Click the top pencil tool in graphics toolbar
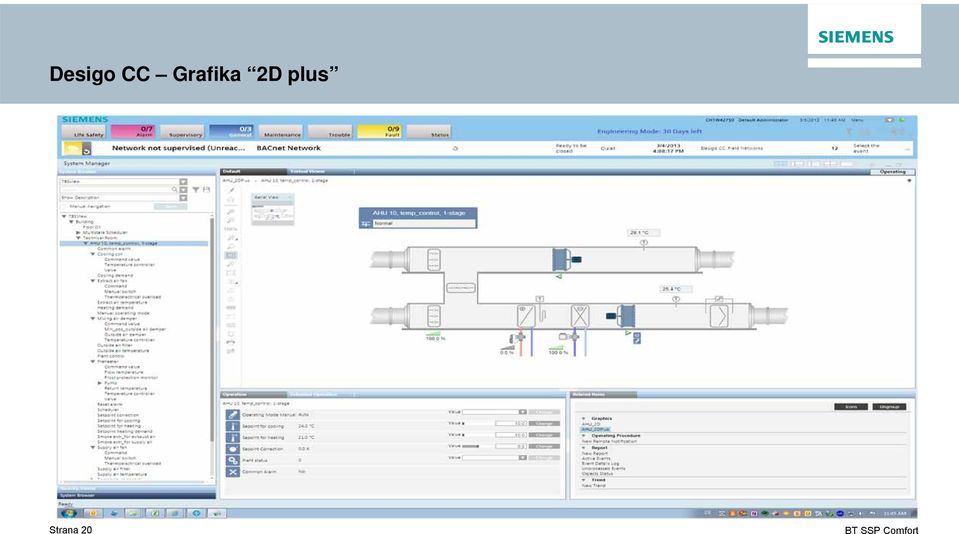959x534 pixels. click(x=231, y=190)
